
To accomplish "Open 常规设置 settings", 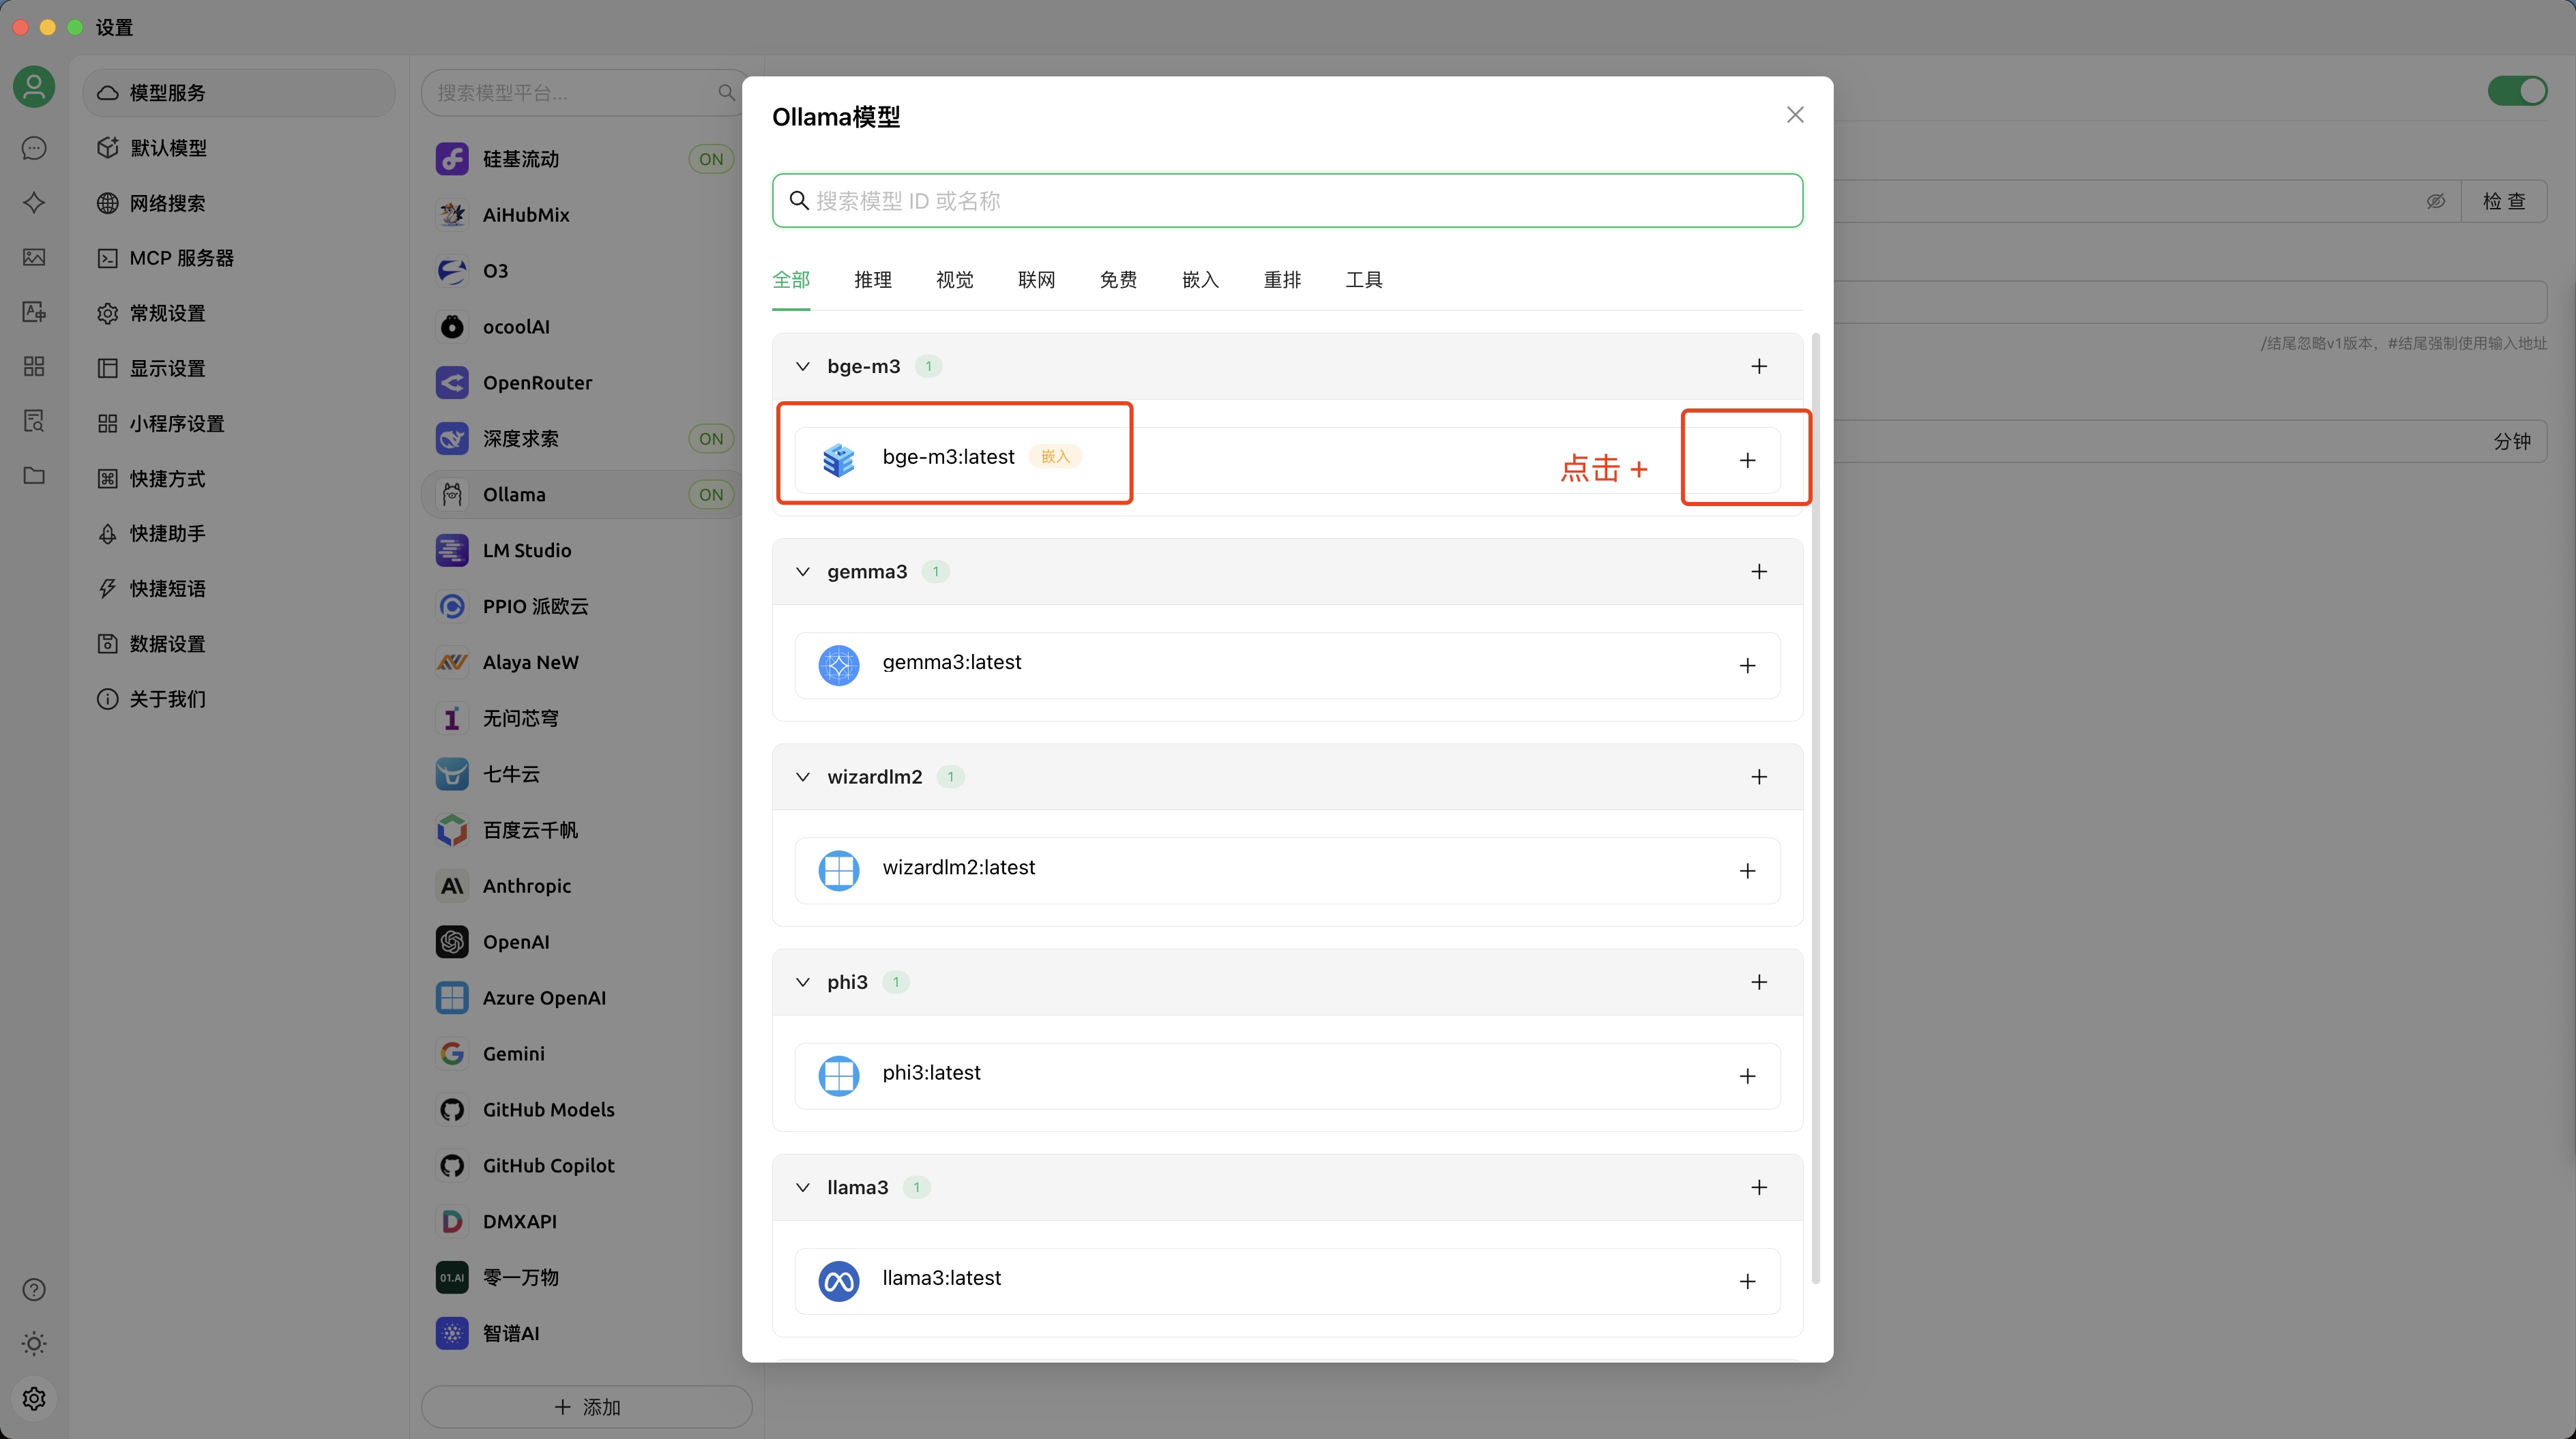I will click(x=239, y=313).
